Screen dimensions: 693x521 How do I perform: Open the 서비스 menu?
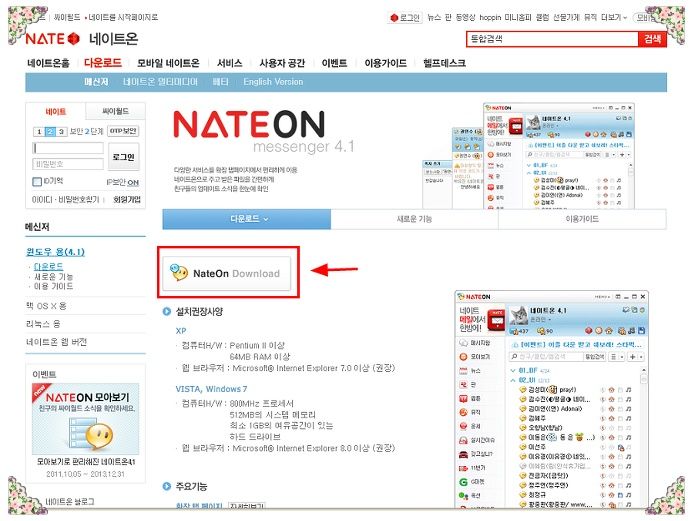point(229,63)
